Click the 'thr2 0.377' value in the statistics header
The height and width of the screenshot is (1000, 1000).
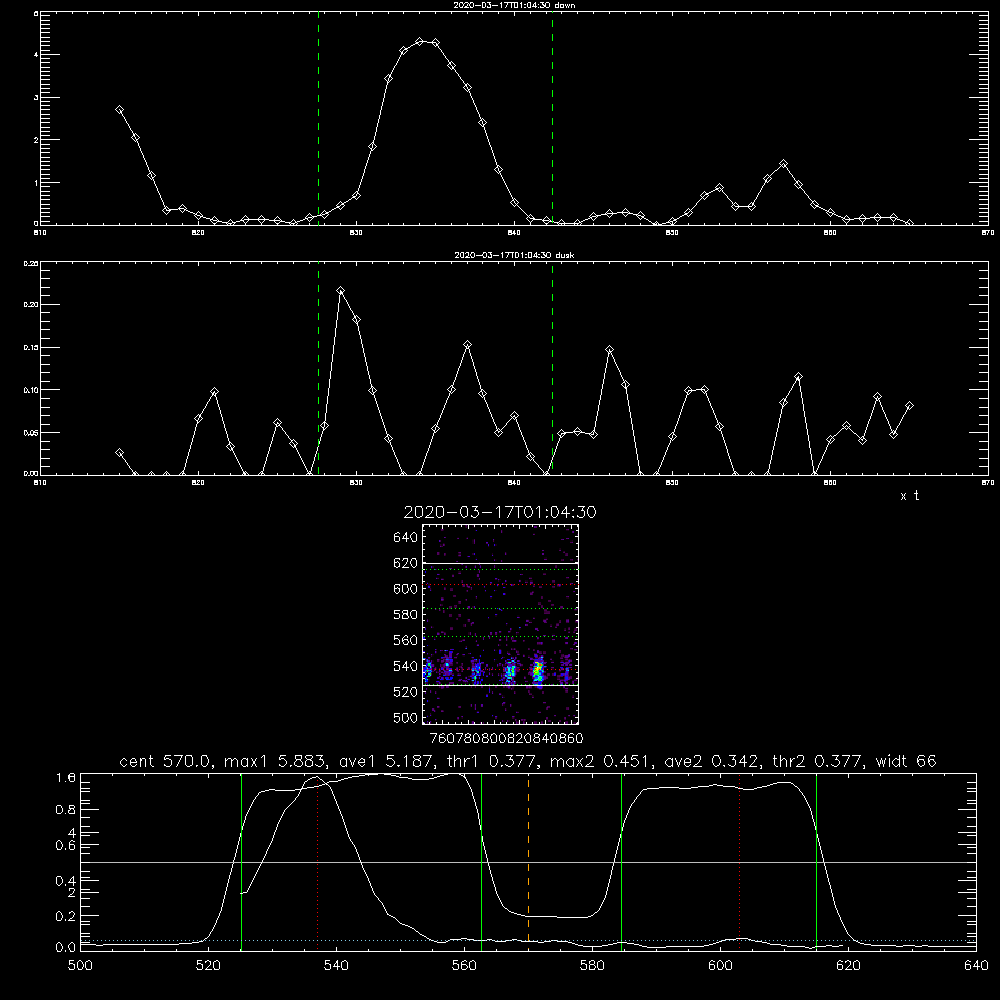[818, 761]
